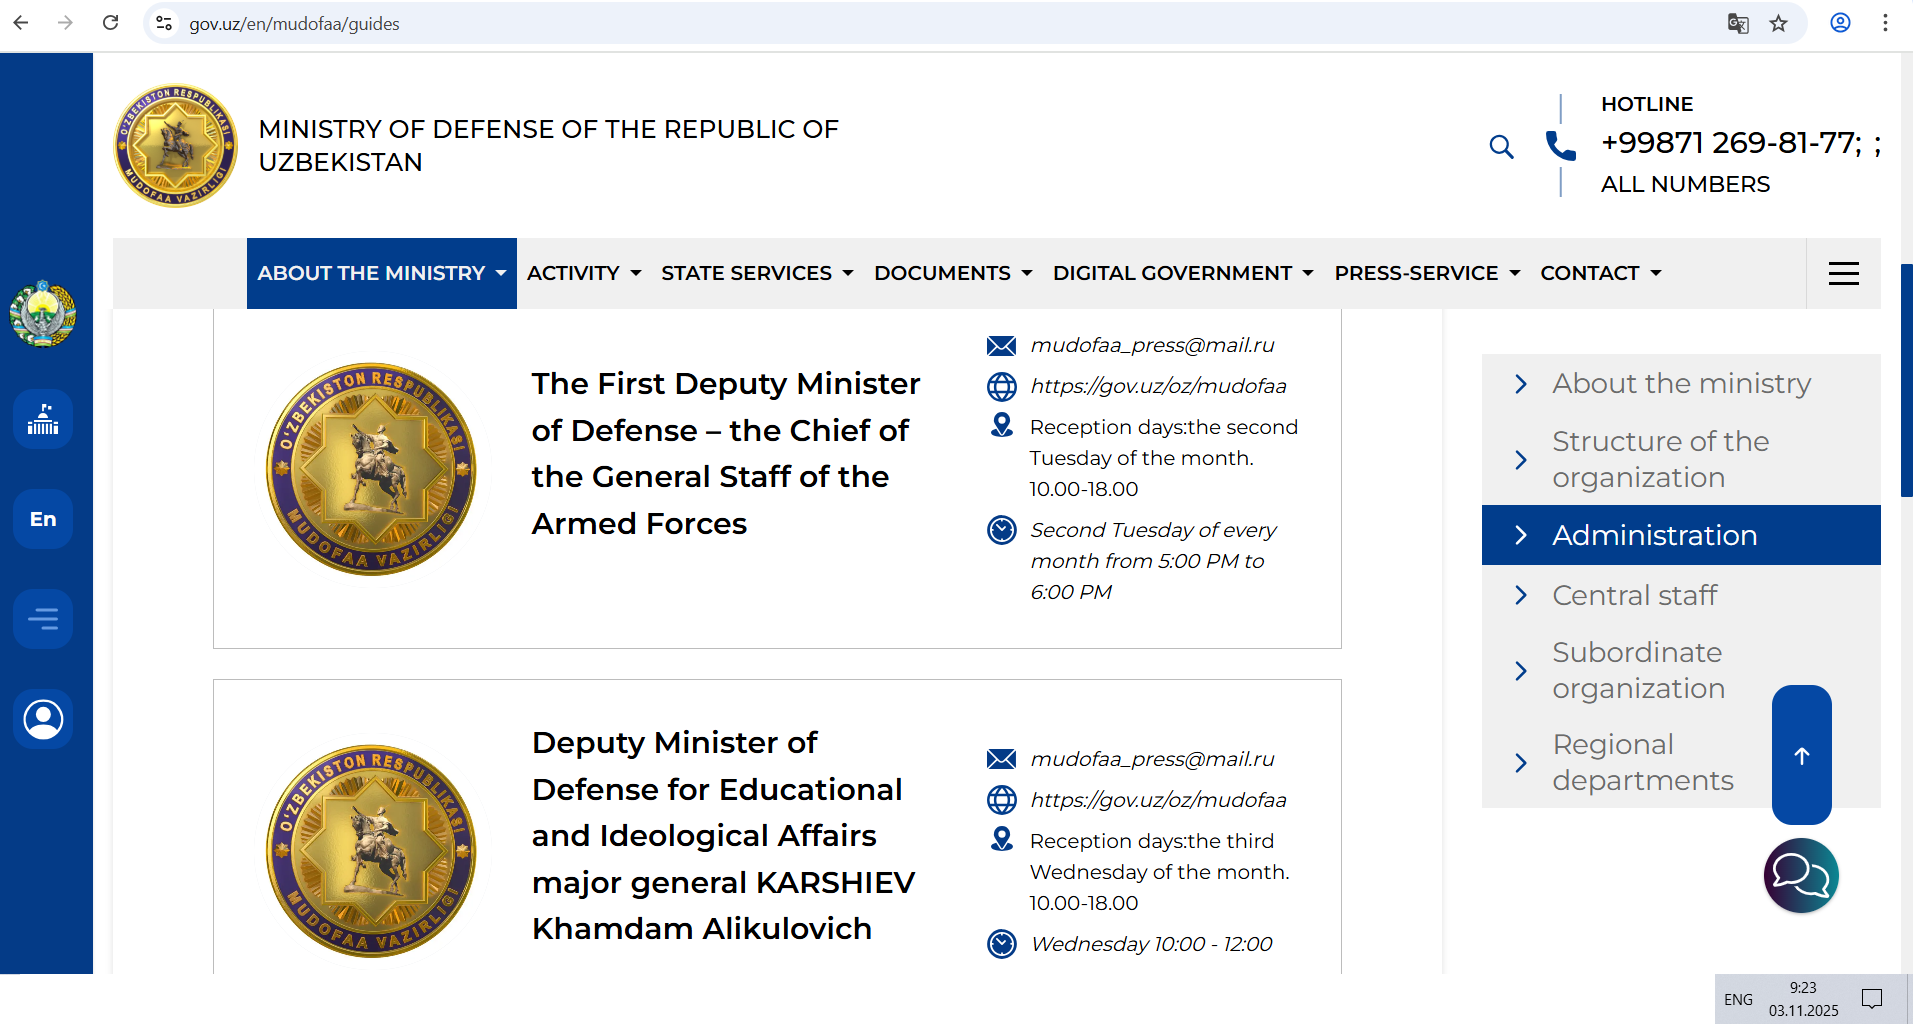Select Central staff in the side menu
1913x1024 pixels.
(1634, 595)
